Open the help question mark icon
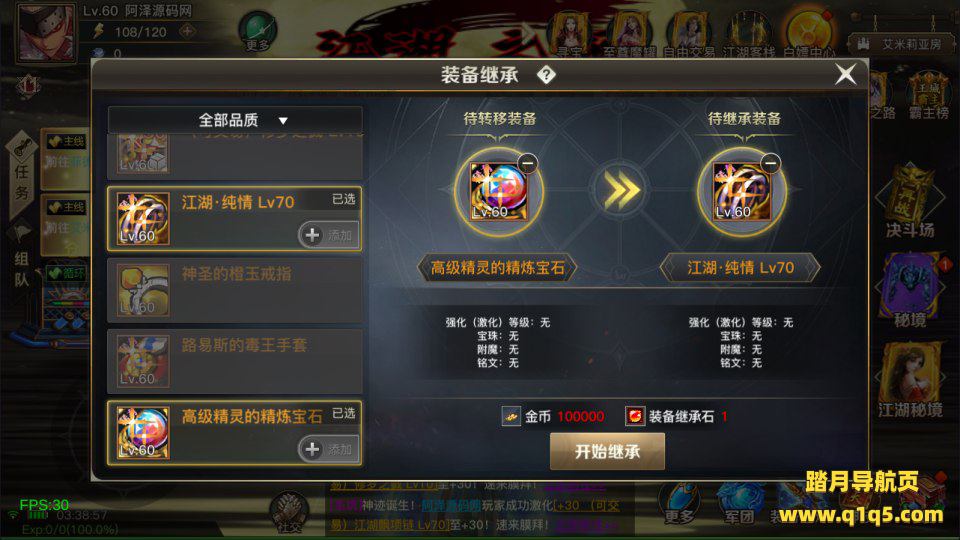 click(546, 75)
